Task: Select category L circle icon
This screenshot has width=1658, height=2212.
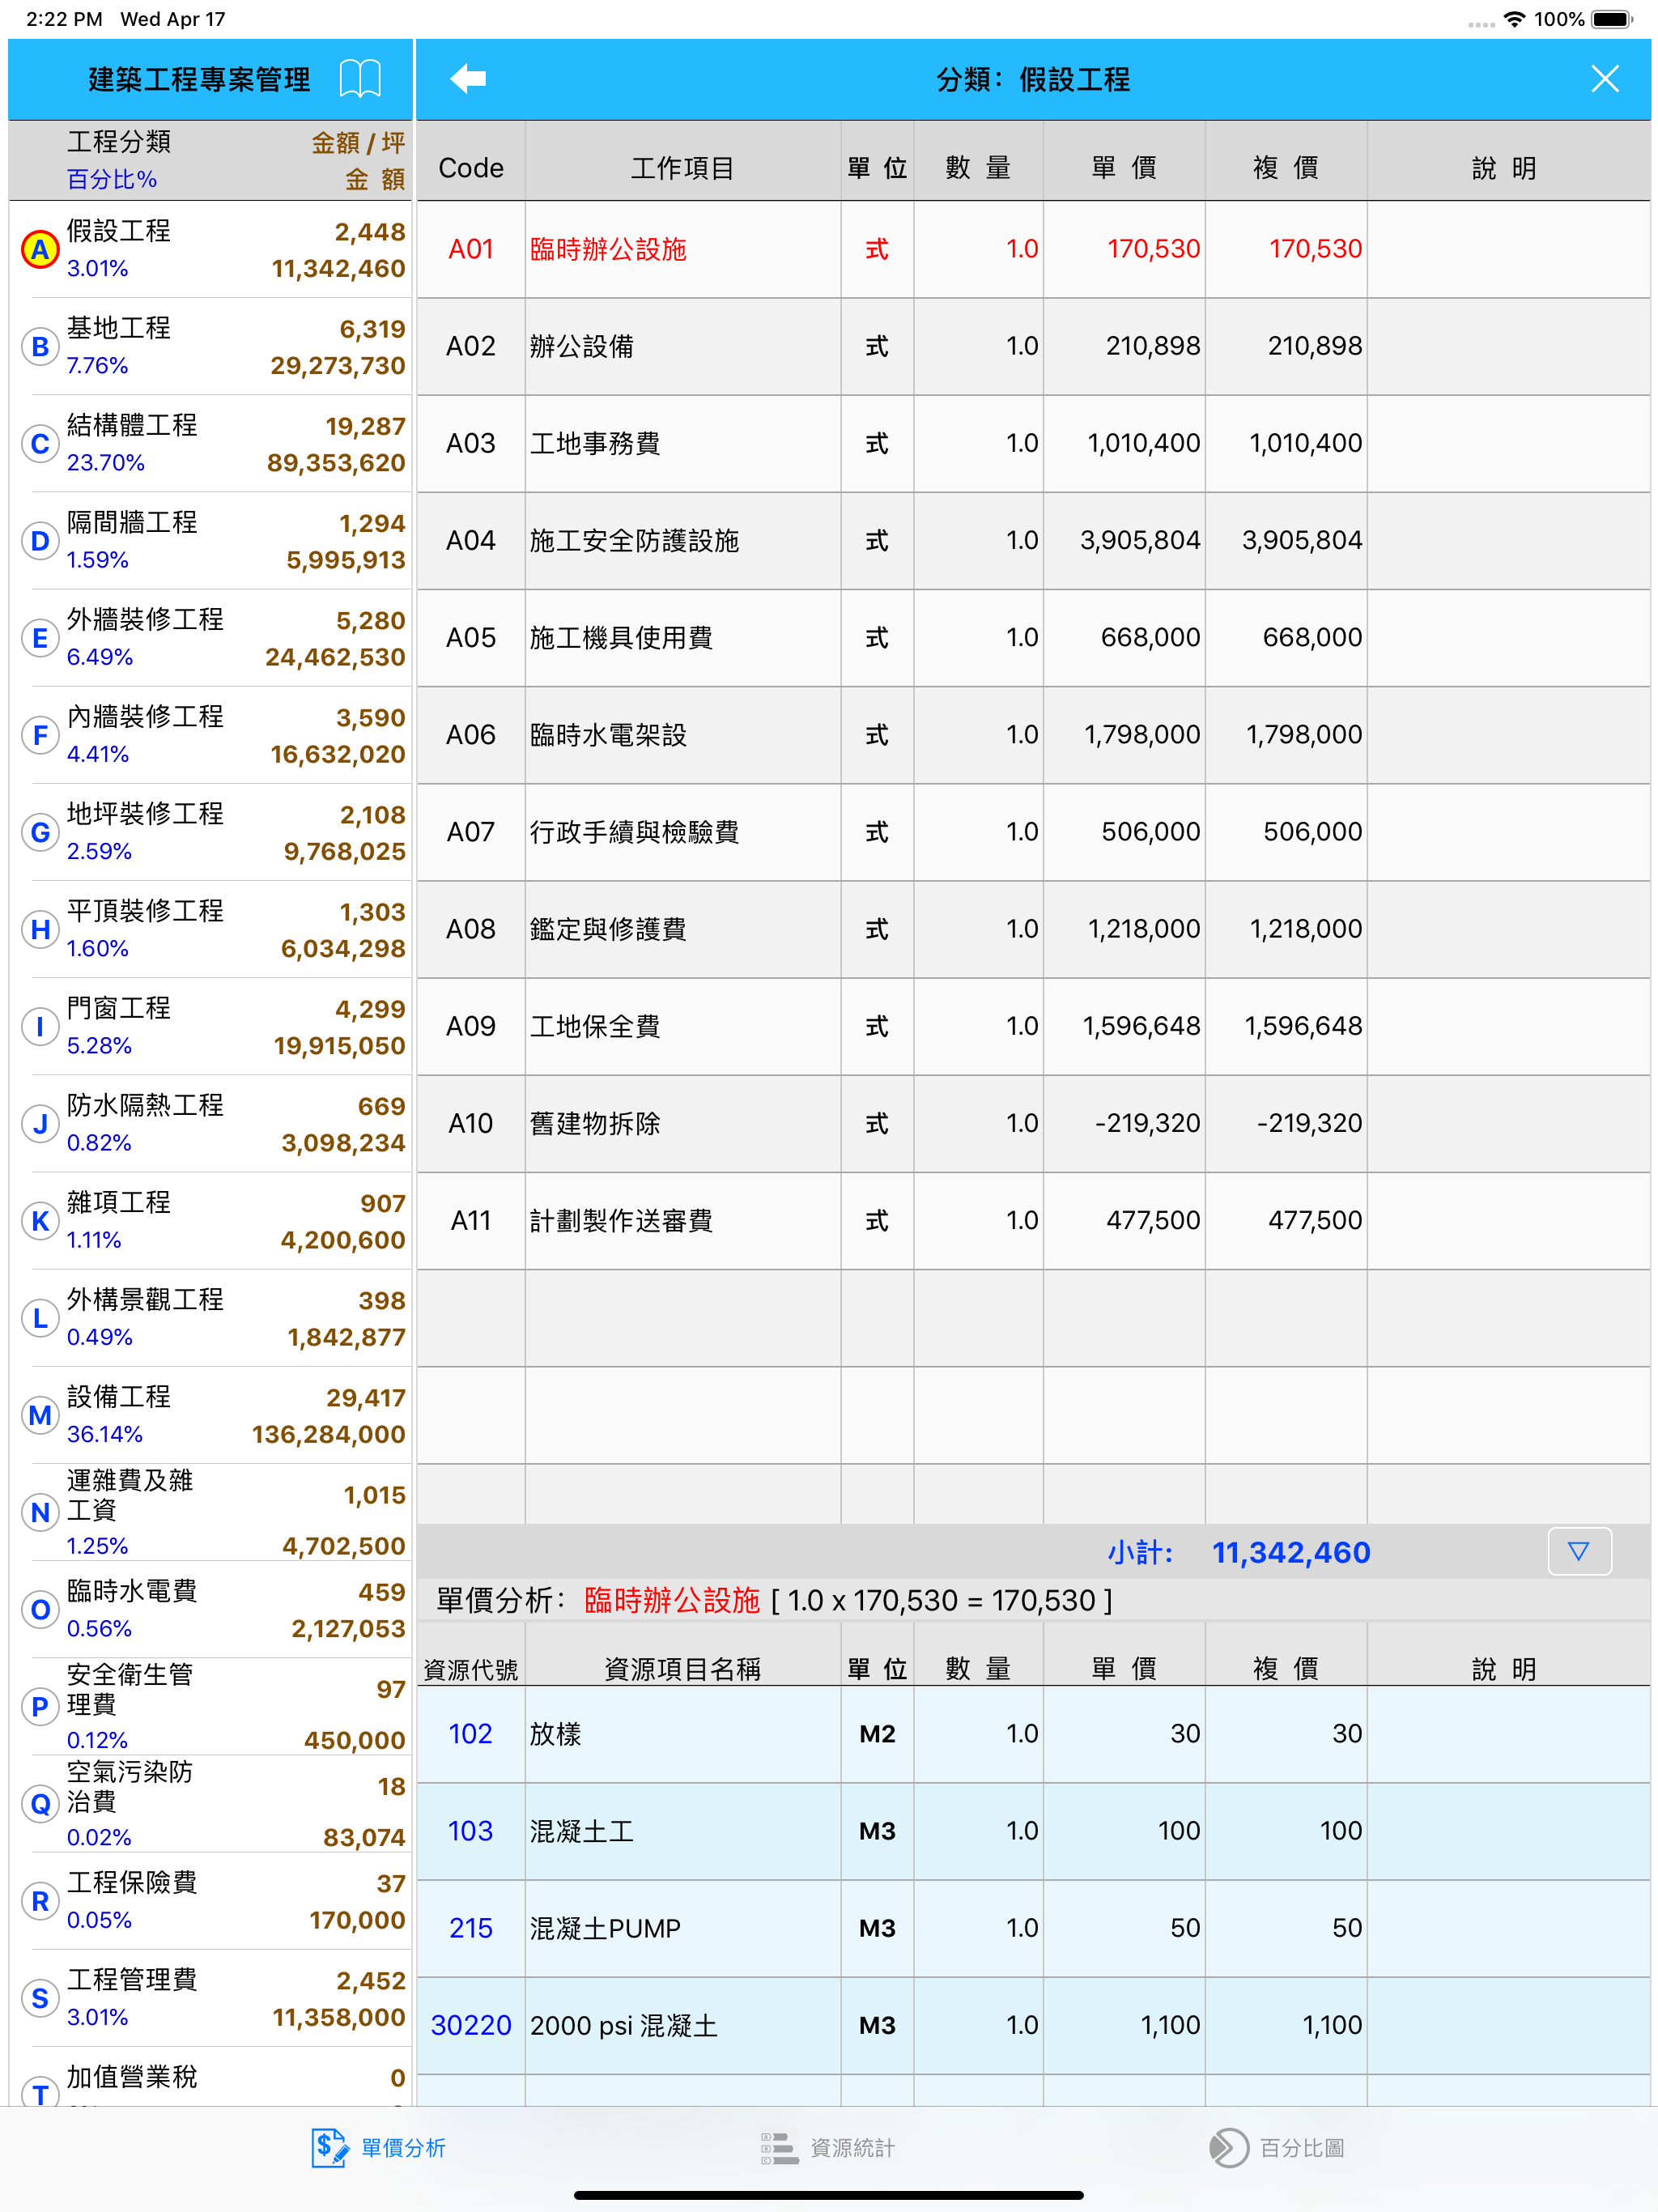Action: click(40, 1318)
